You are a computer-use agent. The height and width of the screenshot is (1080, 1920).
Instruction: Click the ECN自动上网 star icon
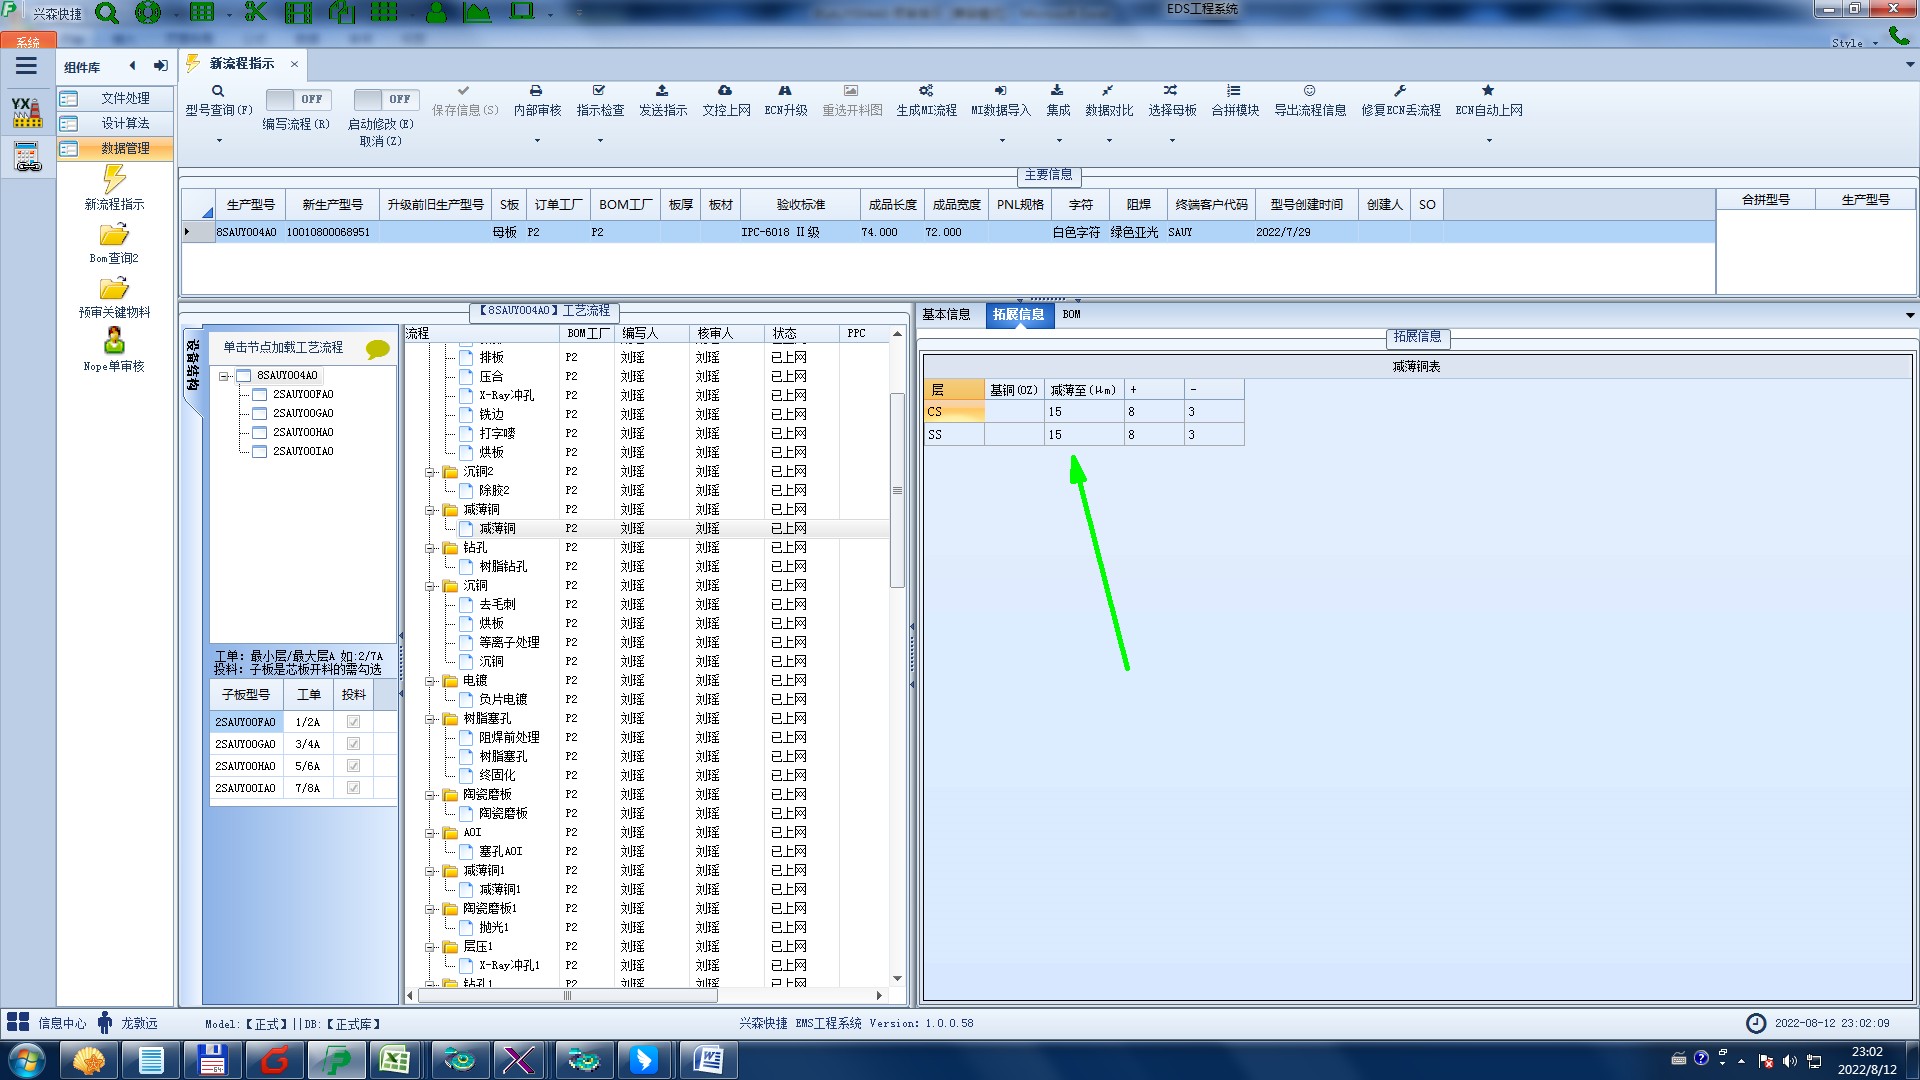coord(1488,91)
